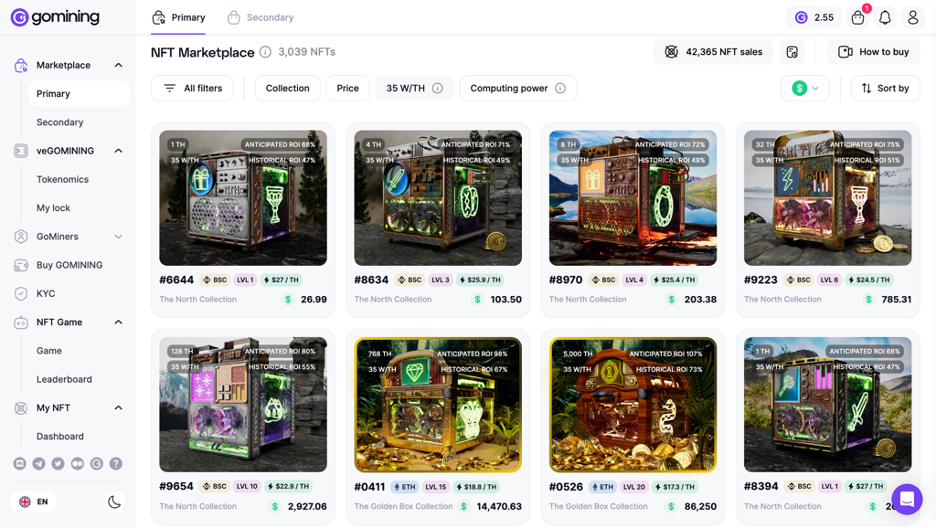
Task: Open Tokenomics in the sidebar
Action: click(x=62, y=179)
